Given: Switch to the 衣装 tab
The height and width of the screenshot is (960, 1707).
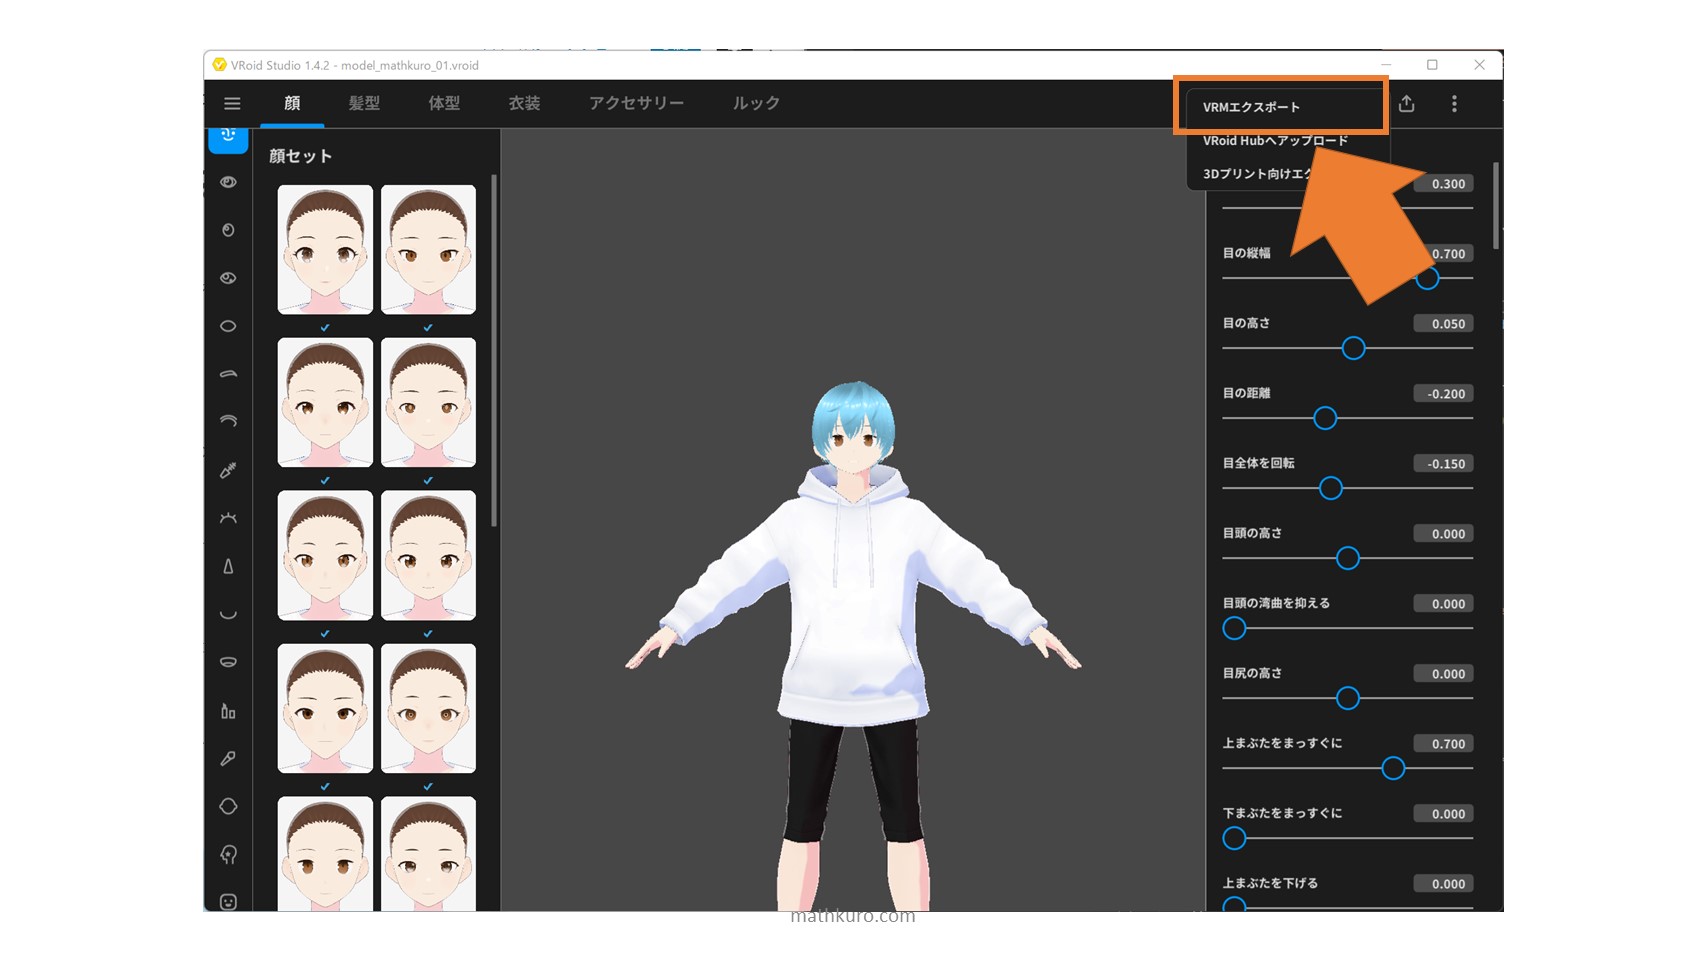Looking at the screenshot, I should point(524,103).
